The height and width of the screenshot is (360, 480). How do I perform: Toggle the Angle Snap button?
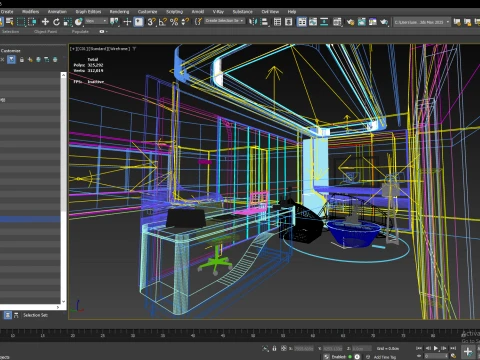[x=163, y=22]
